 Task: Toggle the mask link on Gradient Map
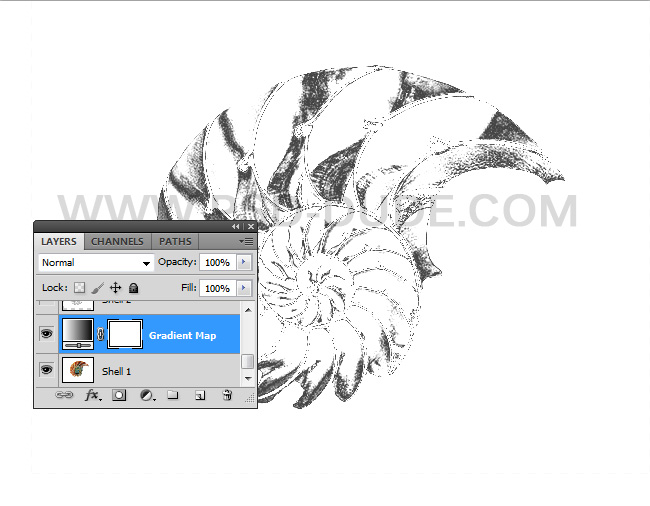[100, 334]
